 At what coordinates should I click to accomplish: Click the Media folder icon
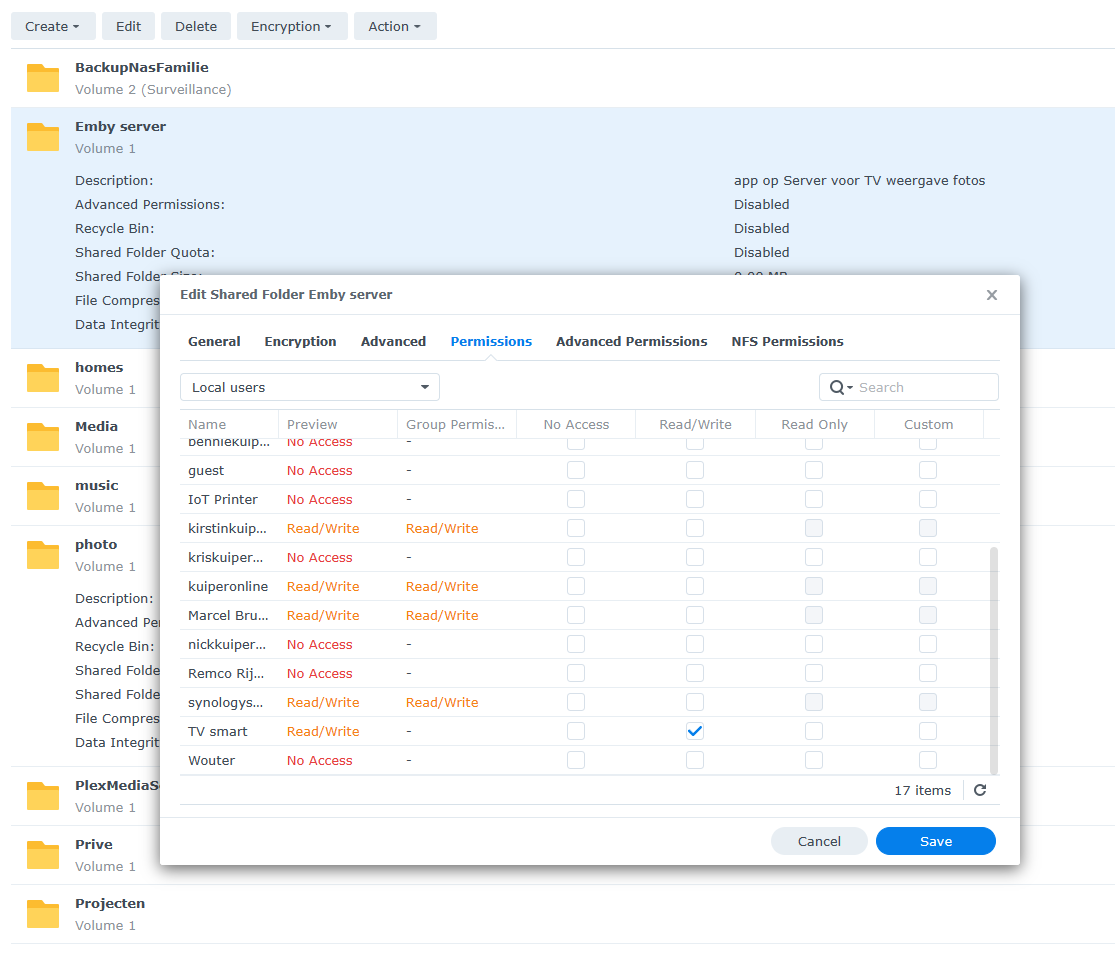tap(43, 437)
